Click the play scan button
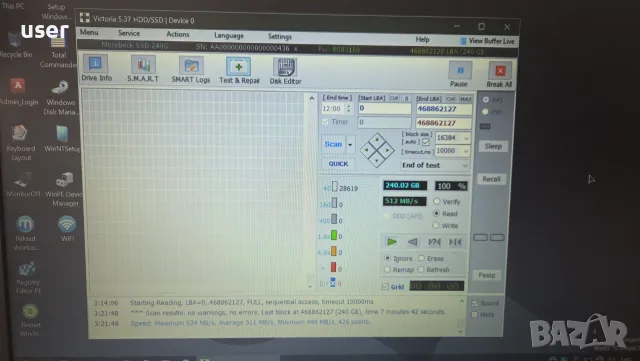 coord(391,242)
